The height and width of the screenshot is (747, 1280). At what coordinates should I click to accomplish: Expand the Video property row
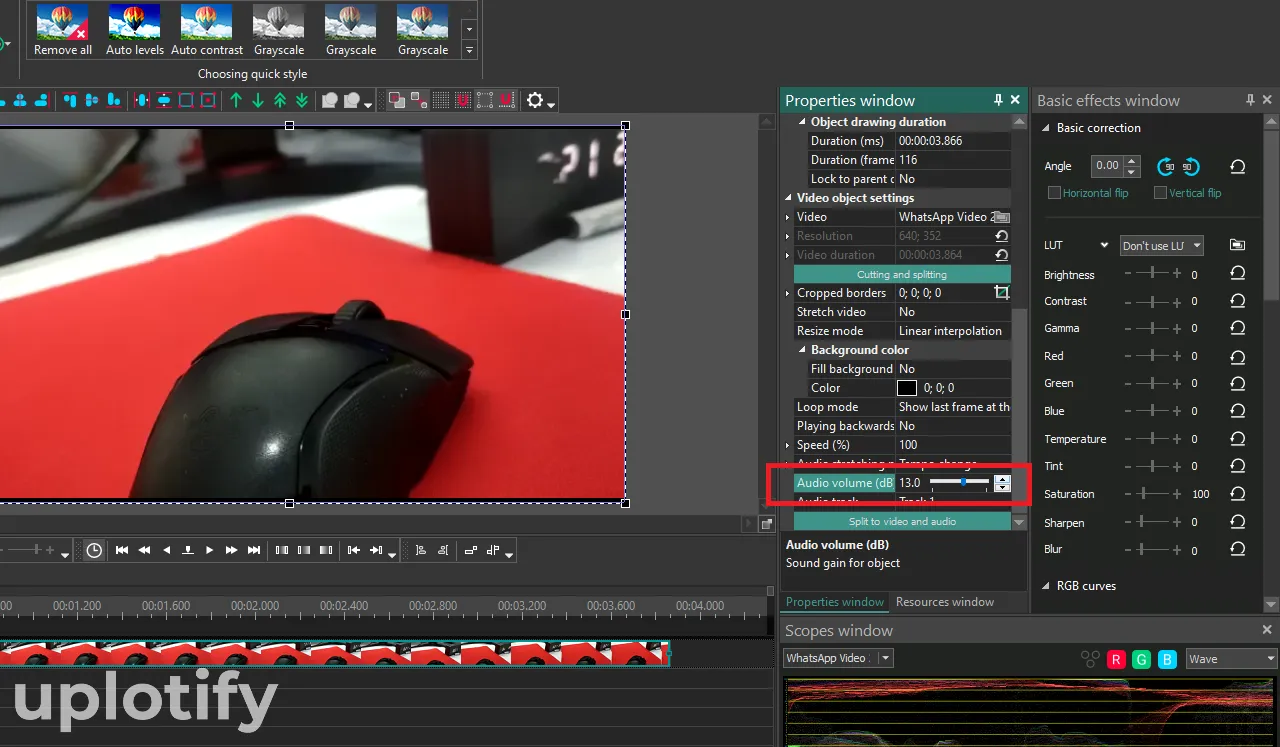coord(788,217)
